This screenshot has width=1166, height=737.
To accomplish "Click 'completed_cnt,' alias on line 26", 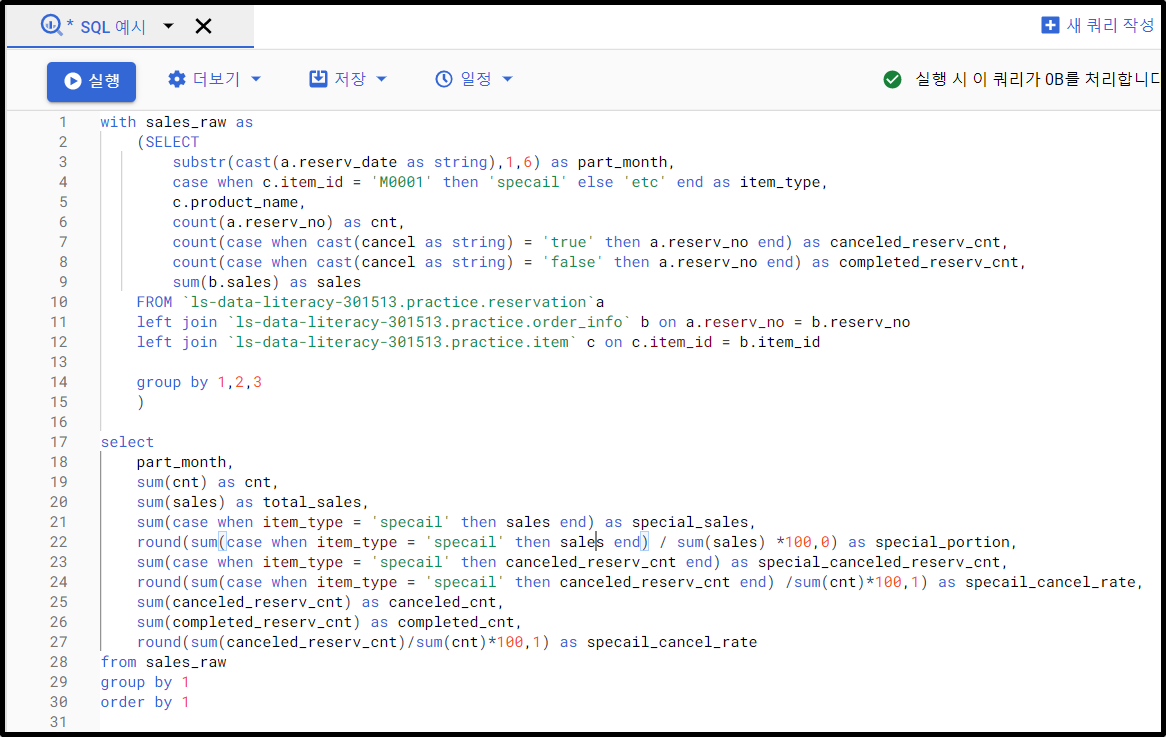I will click(x=460, y=622).
